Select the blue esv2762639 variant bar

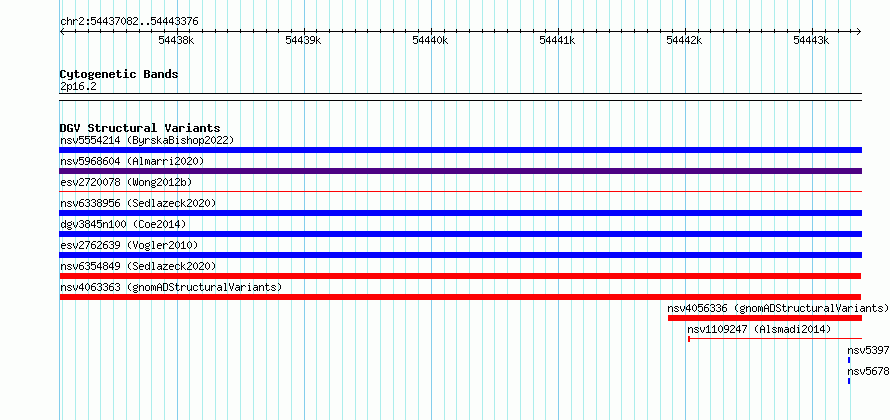coord(461,255)
